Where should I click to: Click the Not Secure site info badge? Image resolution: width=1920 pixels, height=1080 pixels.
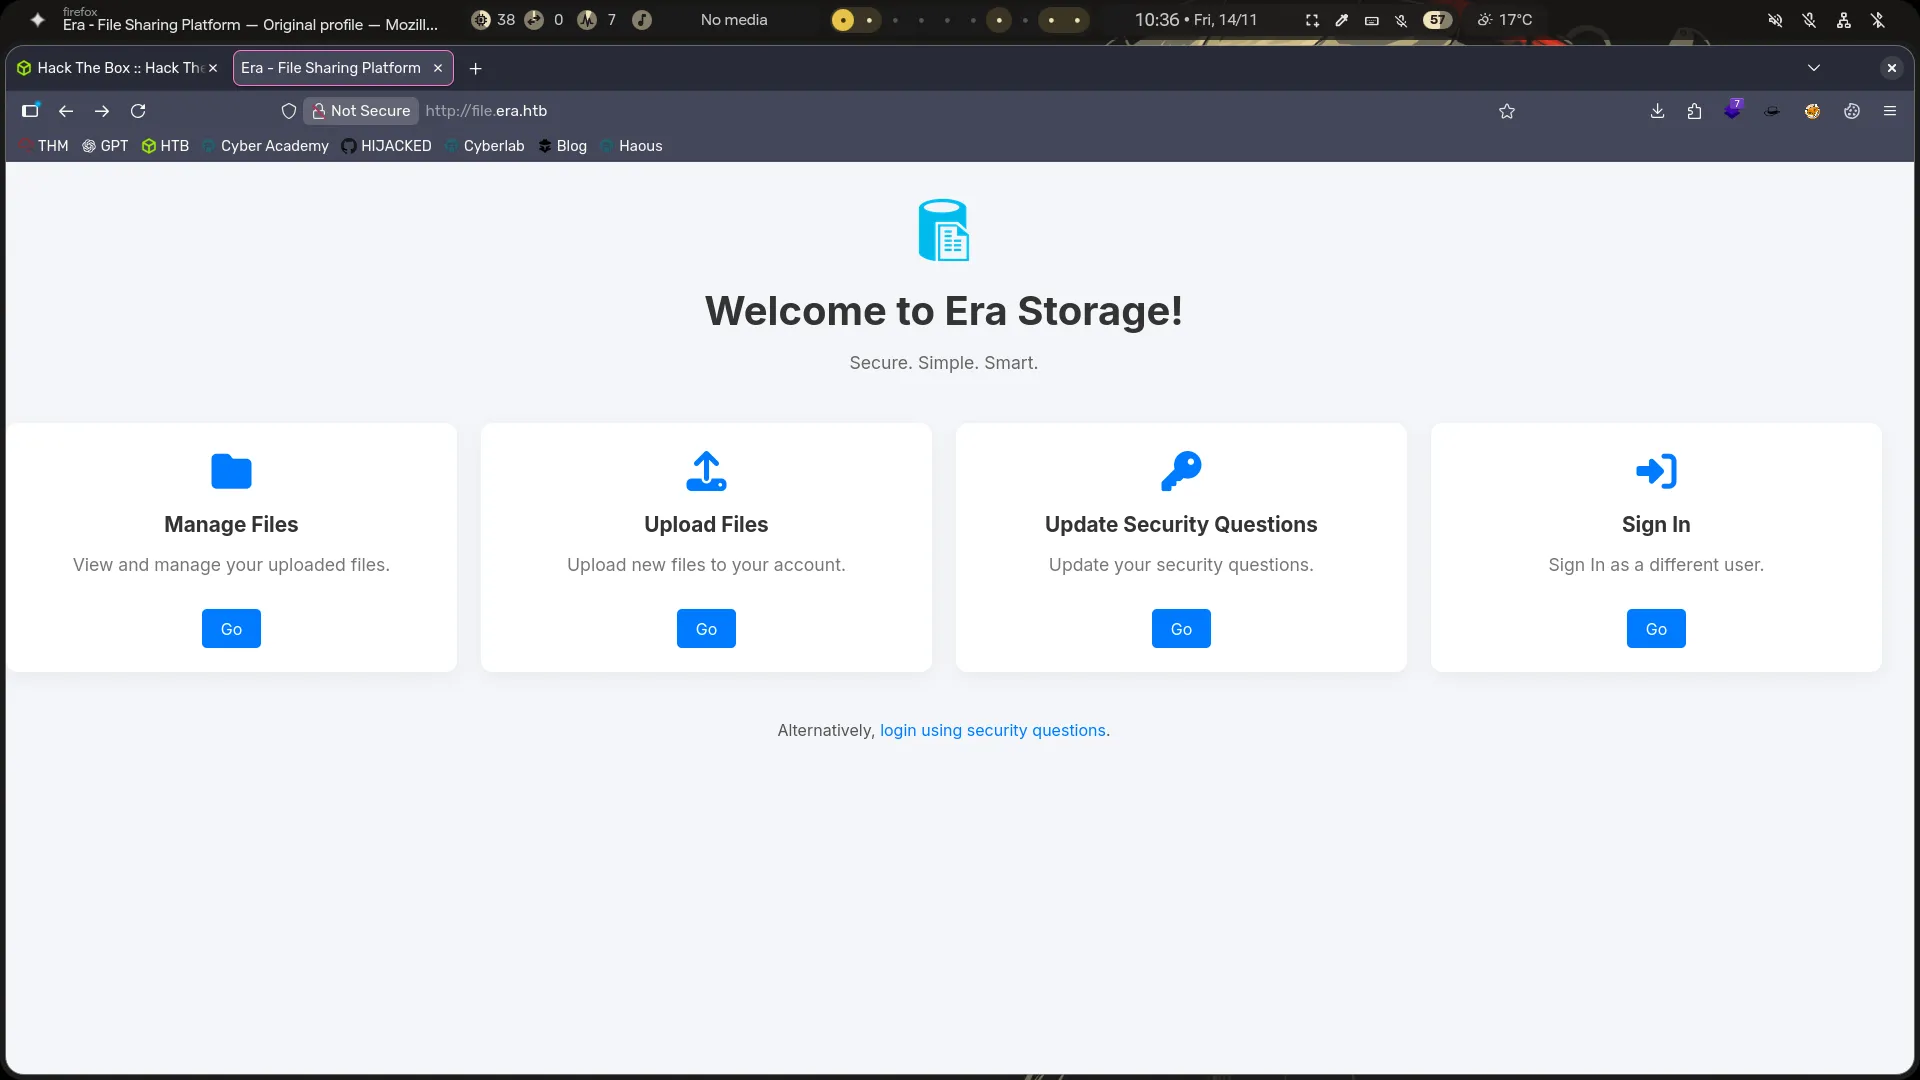(x=361, y=111)
